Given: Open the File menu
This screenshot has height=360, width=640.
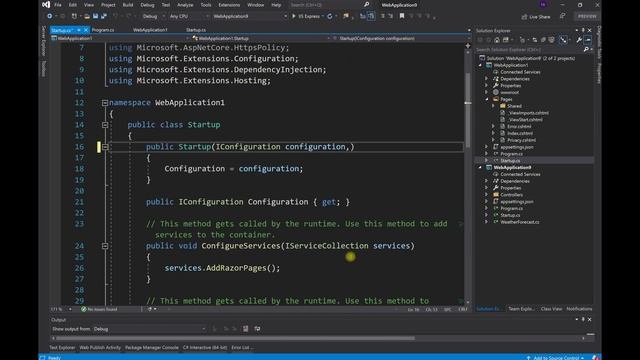Looking at the screenshot, I should coord(58,5).
